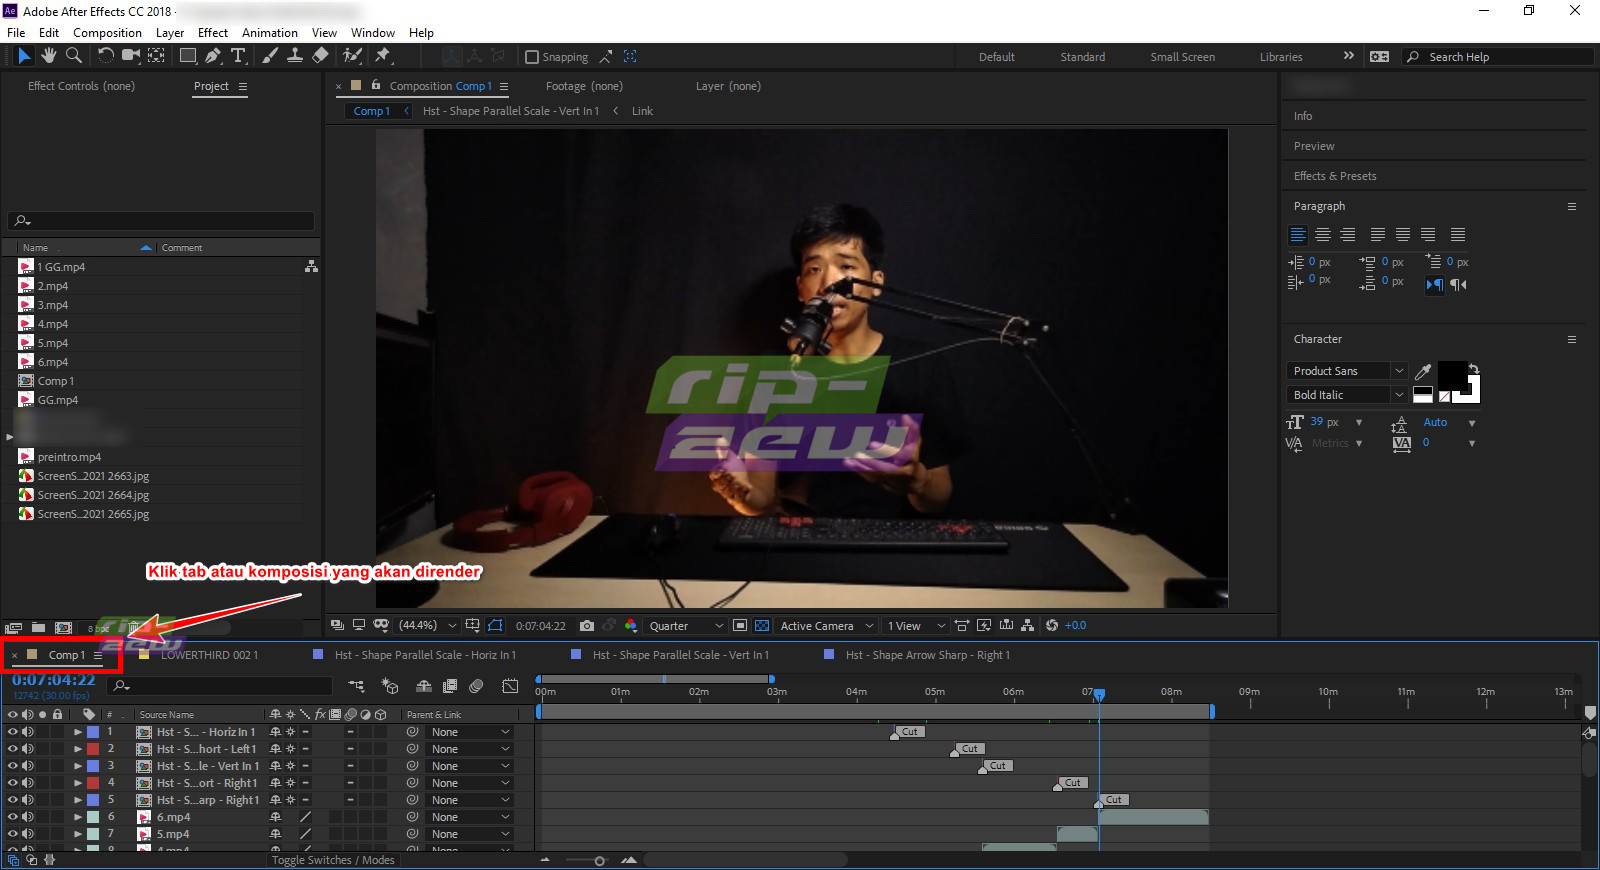Mute audio of layer 7 5.mp4
Viewport: 1600px width, 870px height.
click(28, 834)
